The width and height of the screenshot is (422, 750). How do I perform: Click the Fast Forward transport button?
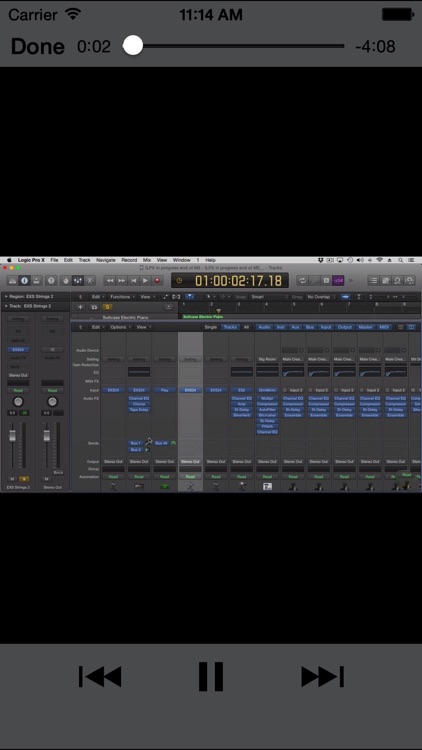click(122, 281)
